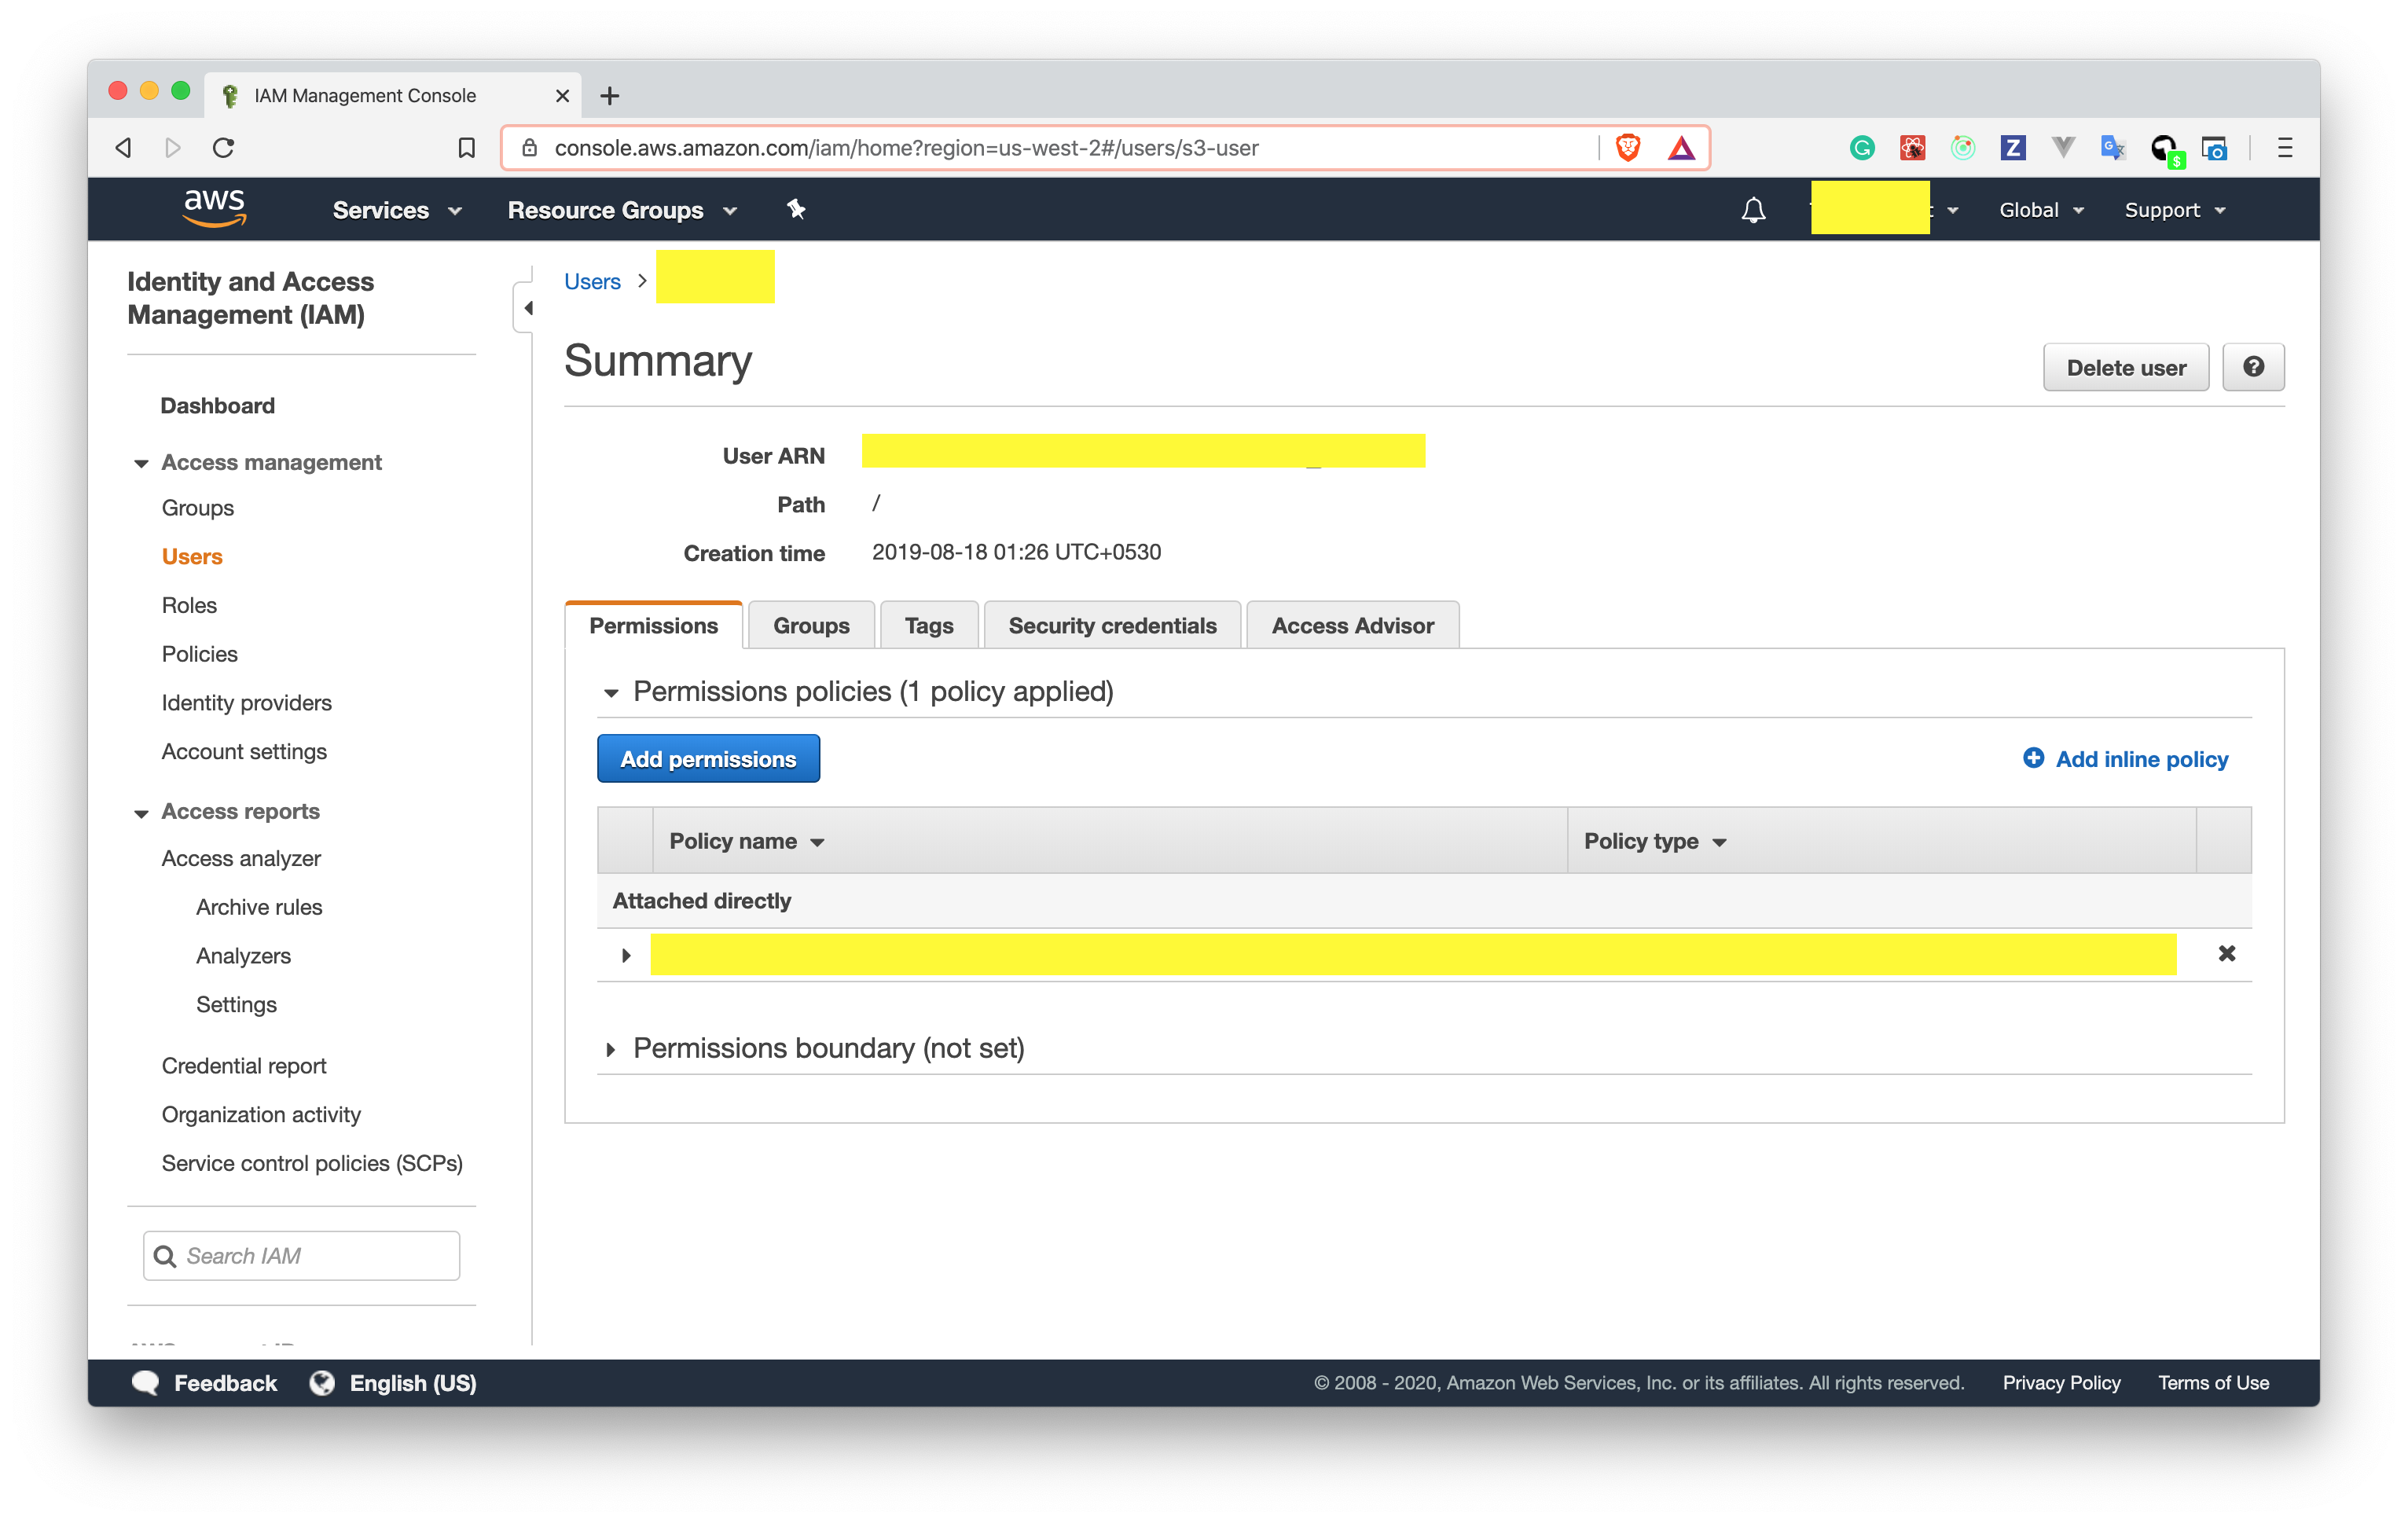The height and width of the screenshot is (1523, 2408).
Task: Expand Permissions boundary section
Action: pos(611,1049)
